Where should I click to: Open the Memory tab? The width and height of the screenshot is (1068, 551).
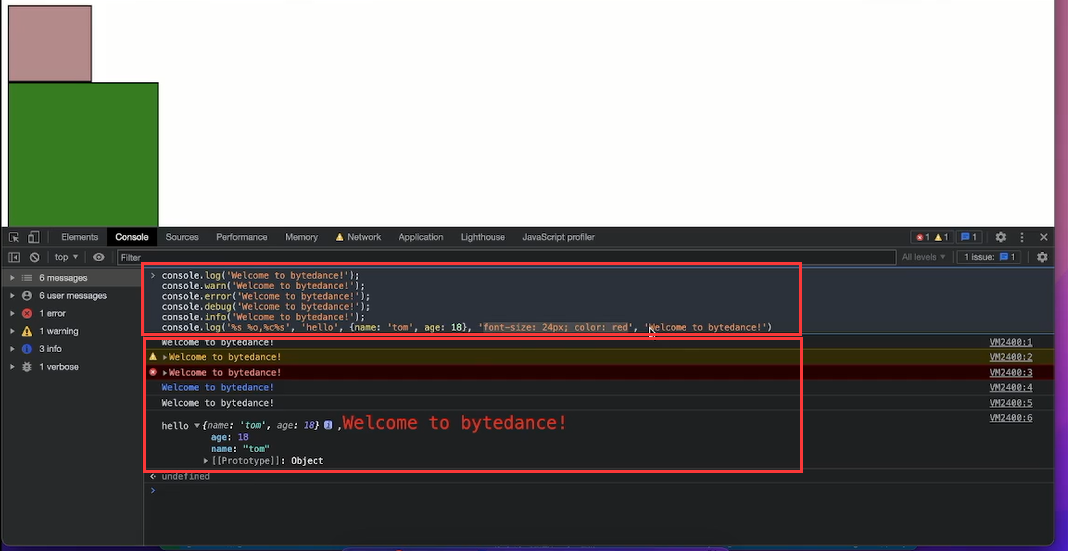[301, 237]
